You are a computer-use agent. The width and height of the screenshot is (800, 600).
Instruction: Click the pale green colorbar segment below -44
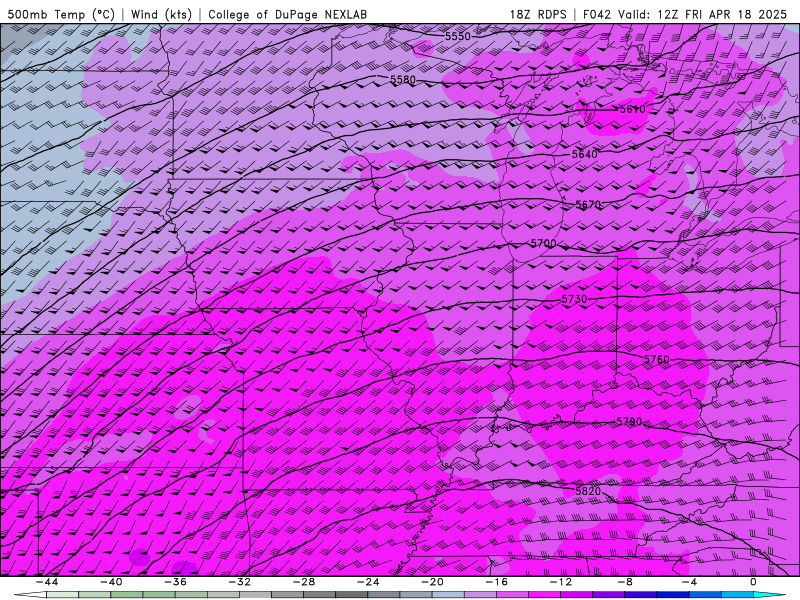(x=62, y=595)
